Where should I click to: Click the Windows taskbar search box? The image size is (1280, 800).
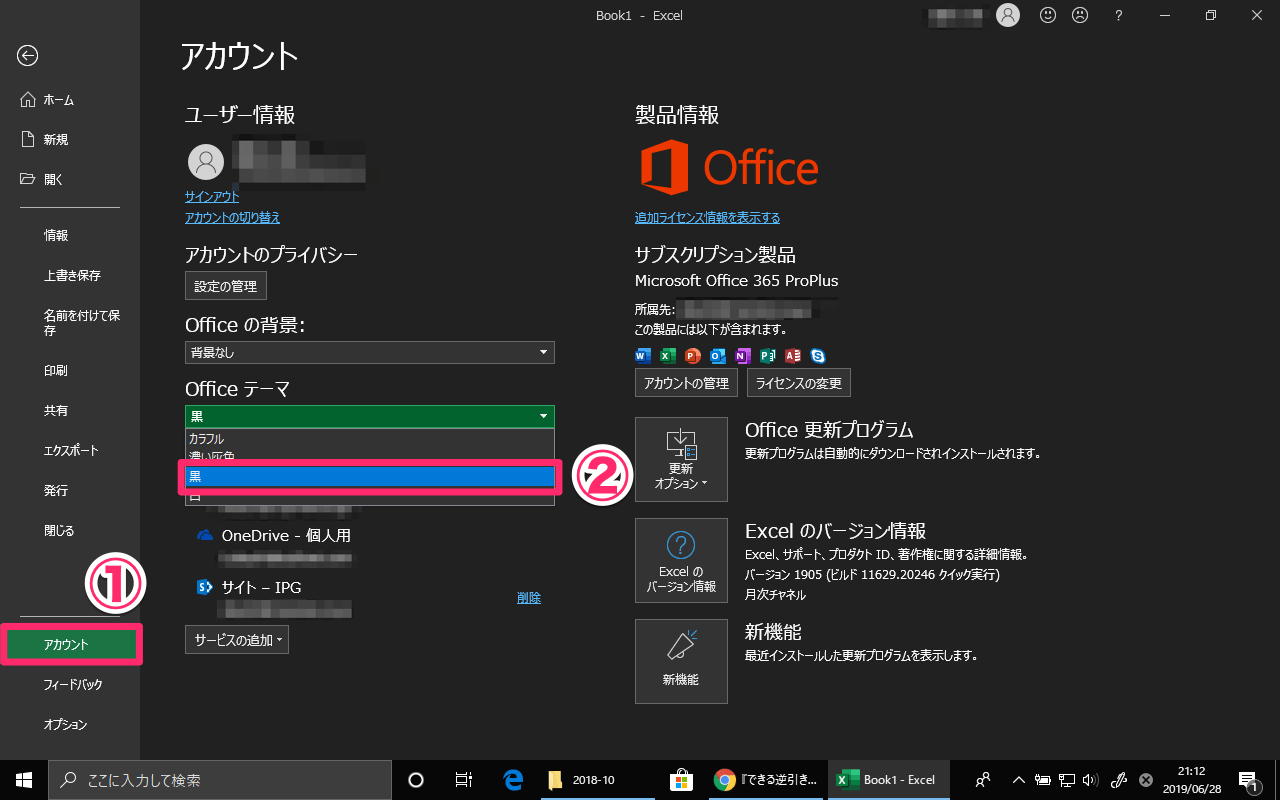220,780
